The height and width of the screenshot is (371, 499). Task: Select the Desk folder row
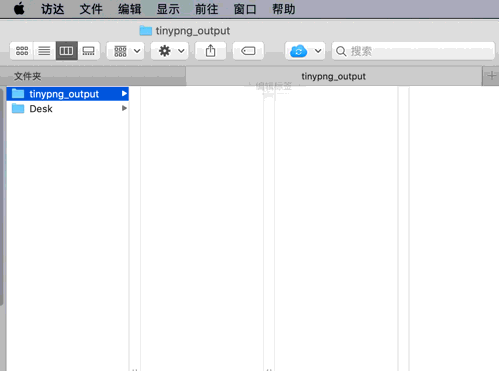[x=68, y=109]
